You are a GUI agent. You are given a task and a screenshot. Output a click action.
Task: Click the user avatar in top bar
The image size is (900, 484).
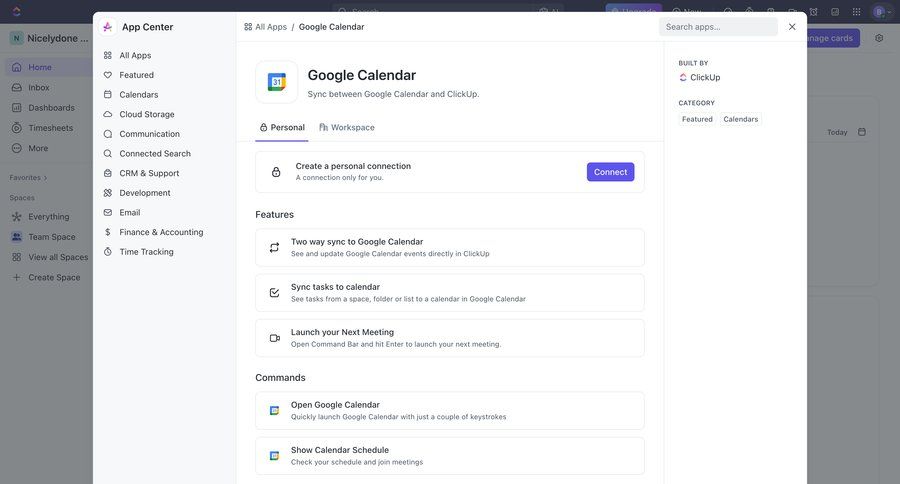(879, 11)
